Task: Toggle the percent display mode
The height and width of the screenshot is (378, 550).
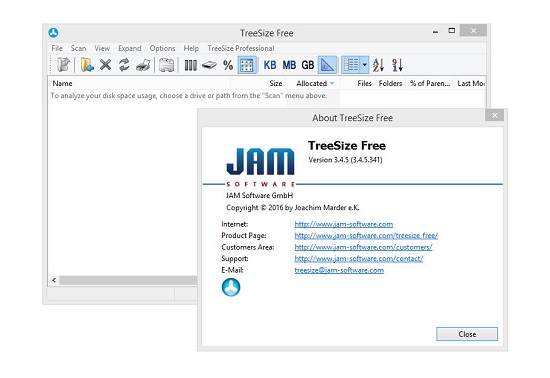Action: pos(228,65)
